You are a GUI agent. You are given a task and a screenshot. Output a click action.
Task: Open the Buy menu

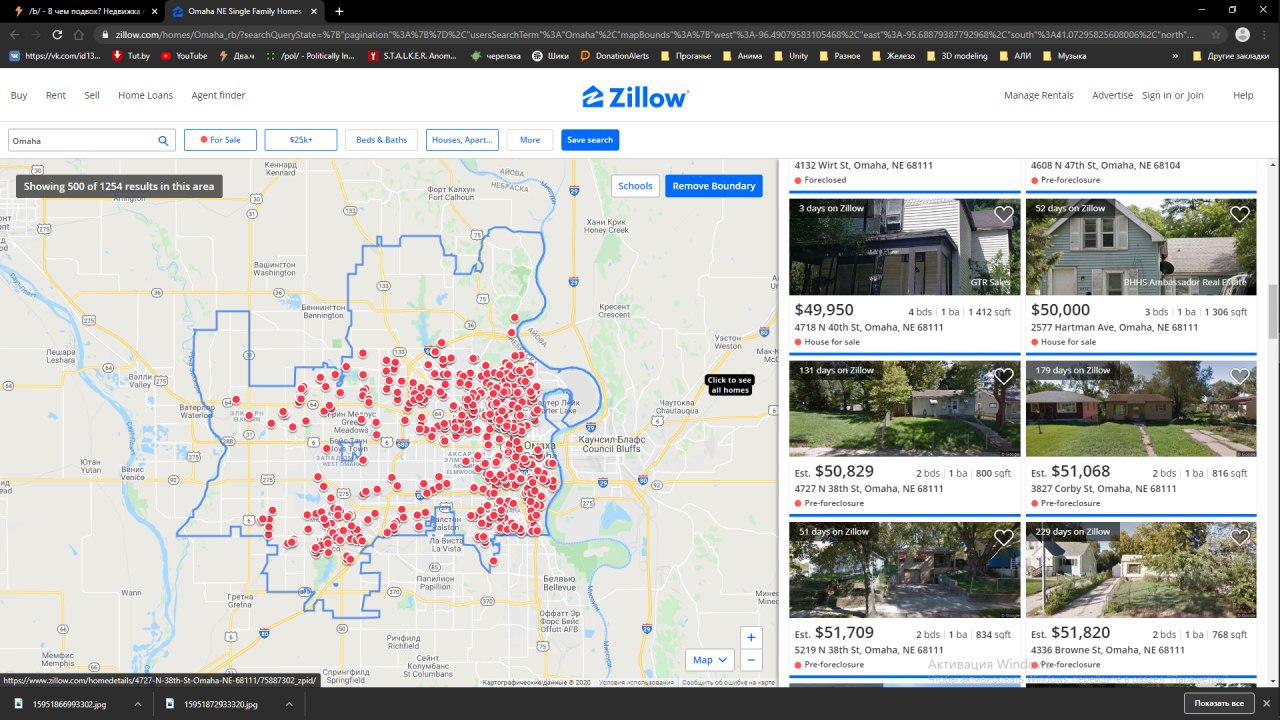coord(19,95)
